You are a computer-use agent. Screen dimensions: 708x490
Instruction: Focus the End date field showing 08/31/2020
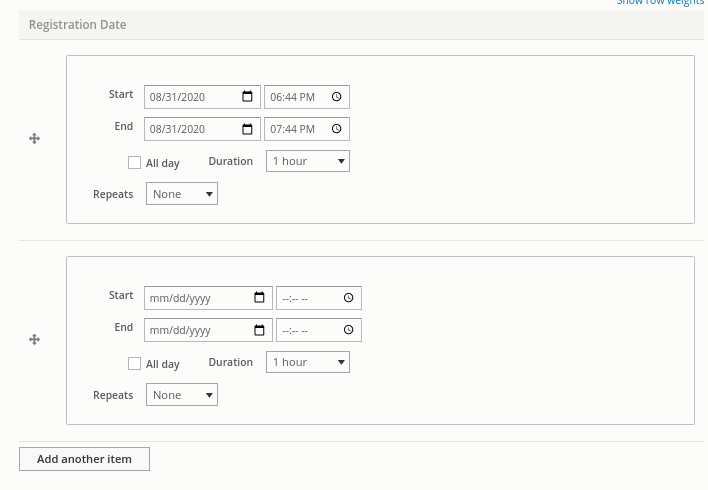pyautogui.click(x=202, y=129)
